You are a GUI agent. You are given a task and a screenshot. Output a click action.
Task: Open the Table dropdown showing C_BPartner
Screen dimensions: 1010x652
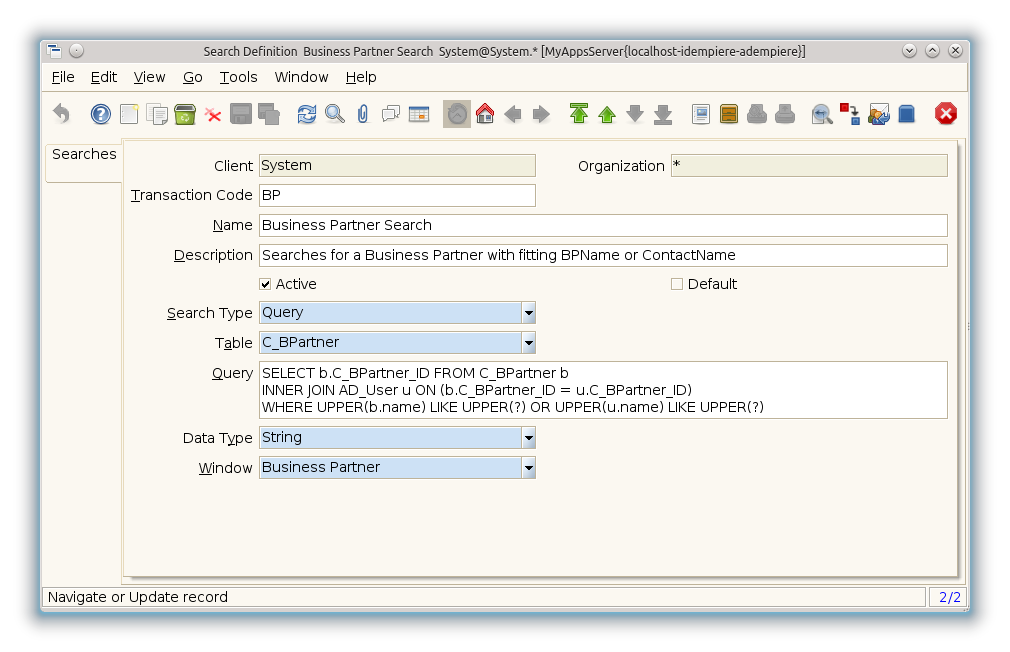click(528, 343)
